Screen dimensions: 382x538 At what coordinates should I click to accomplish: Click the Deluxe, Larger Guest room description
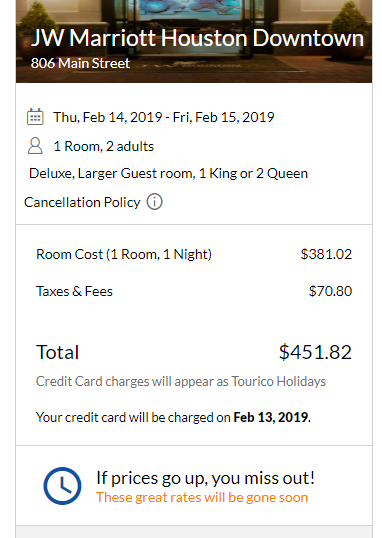tap(169, 174)
